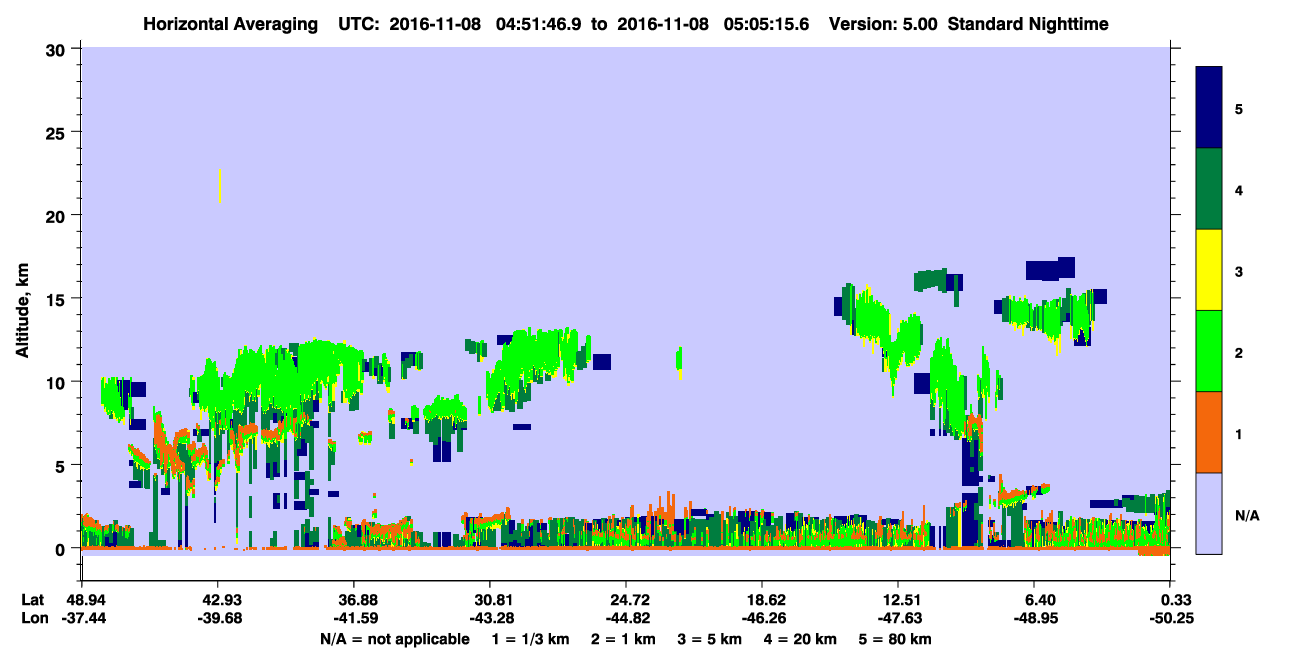Click the end time '05:05:15.6'
This screenshot has height=667, width=1300.
point(767,23)
